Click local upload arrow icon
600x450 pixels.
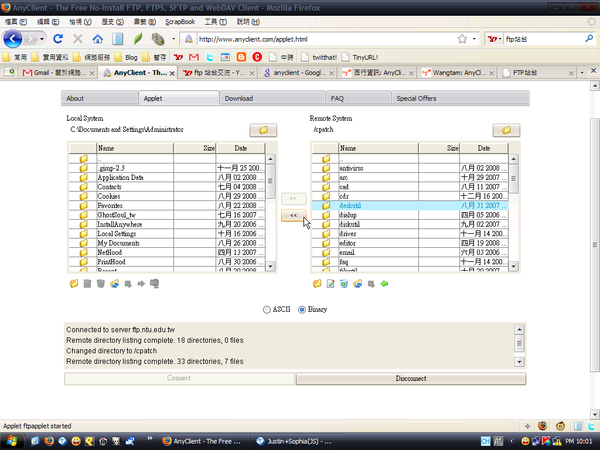pos(141,284)
